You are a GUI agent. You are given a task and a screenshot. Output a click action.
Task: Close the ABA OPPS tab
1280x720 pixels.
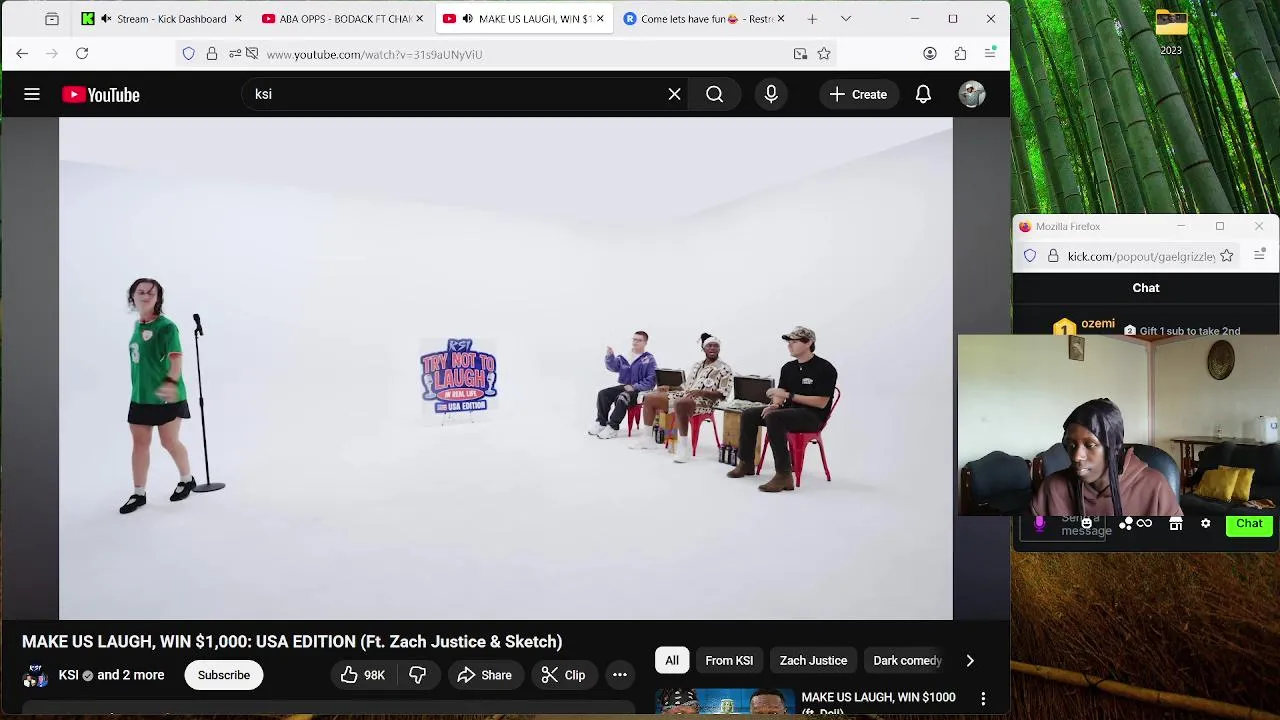[x=419, y=18]
